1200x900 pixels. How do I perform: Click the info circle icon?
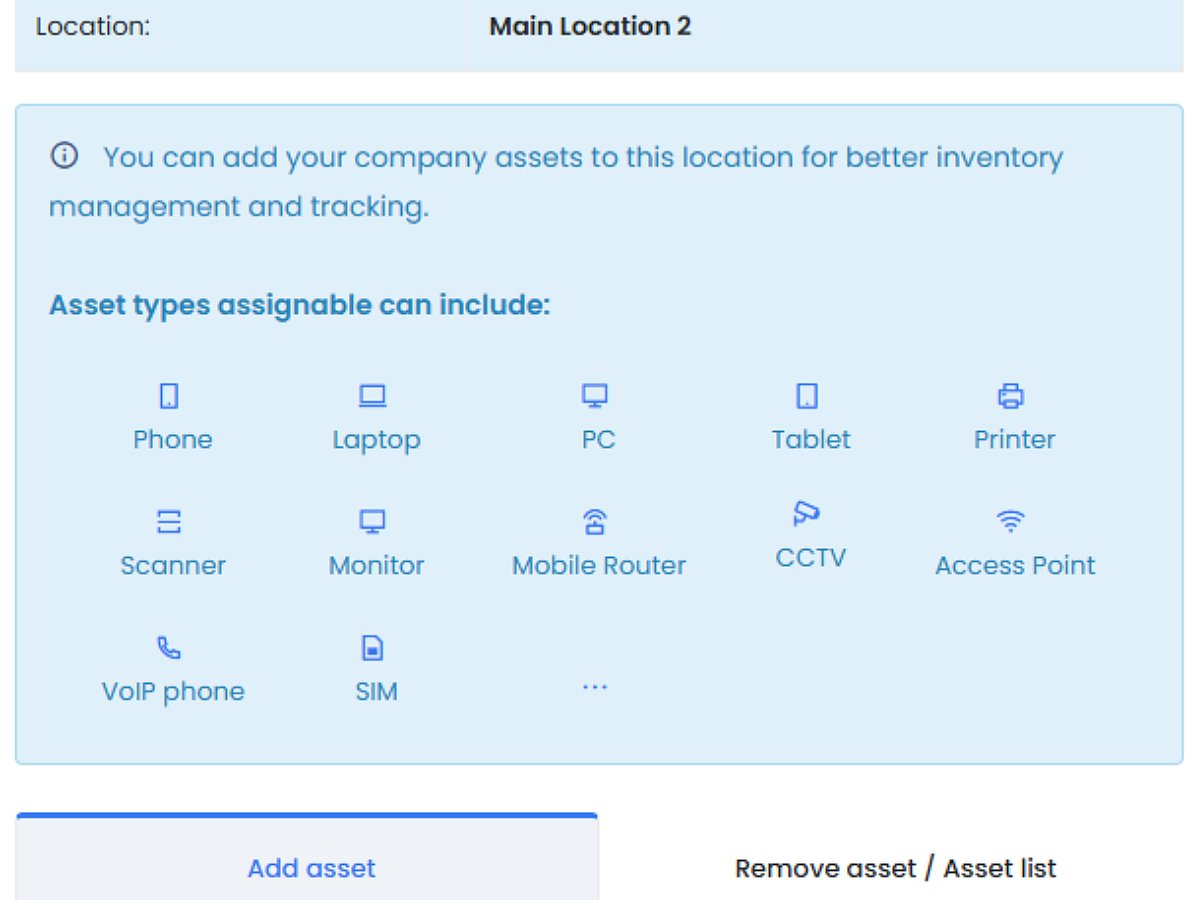64,157
